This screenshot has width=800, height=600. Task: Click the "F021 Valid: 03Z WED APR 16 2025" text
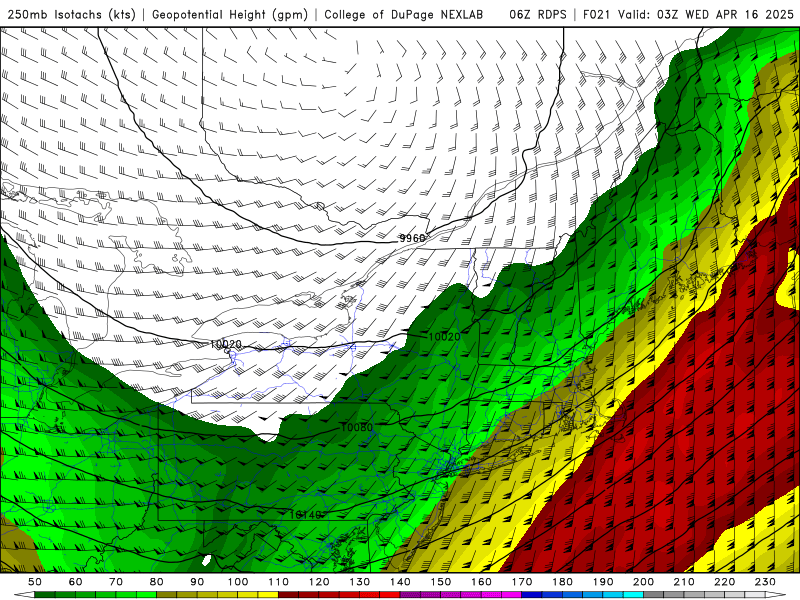688,14
